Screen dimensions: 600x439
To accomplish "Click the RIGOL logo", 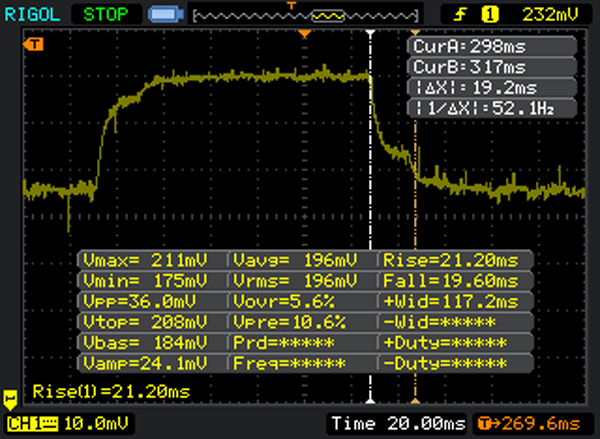I will (32, 15).
